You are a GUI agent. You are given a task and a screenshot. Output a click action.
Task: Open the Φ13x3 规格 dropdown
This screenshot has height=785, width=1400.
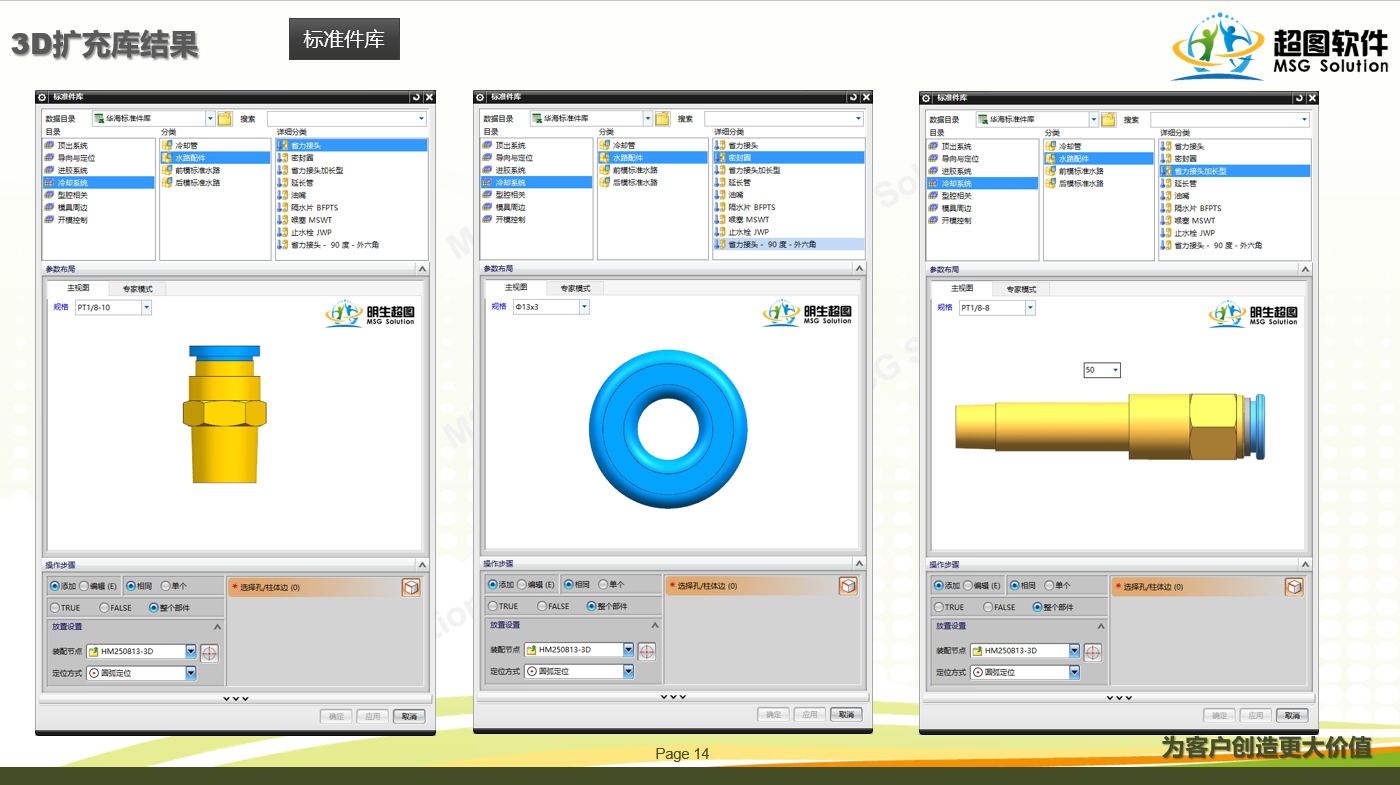pos(584,307)
